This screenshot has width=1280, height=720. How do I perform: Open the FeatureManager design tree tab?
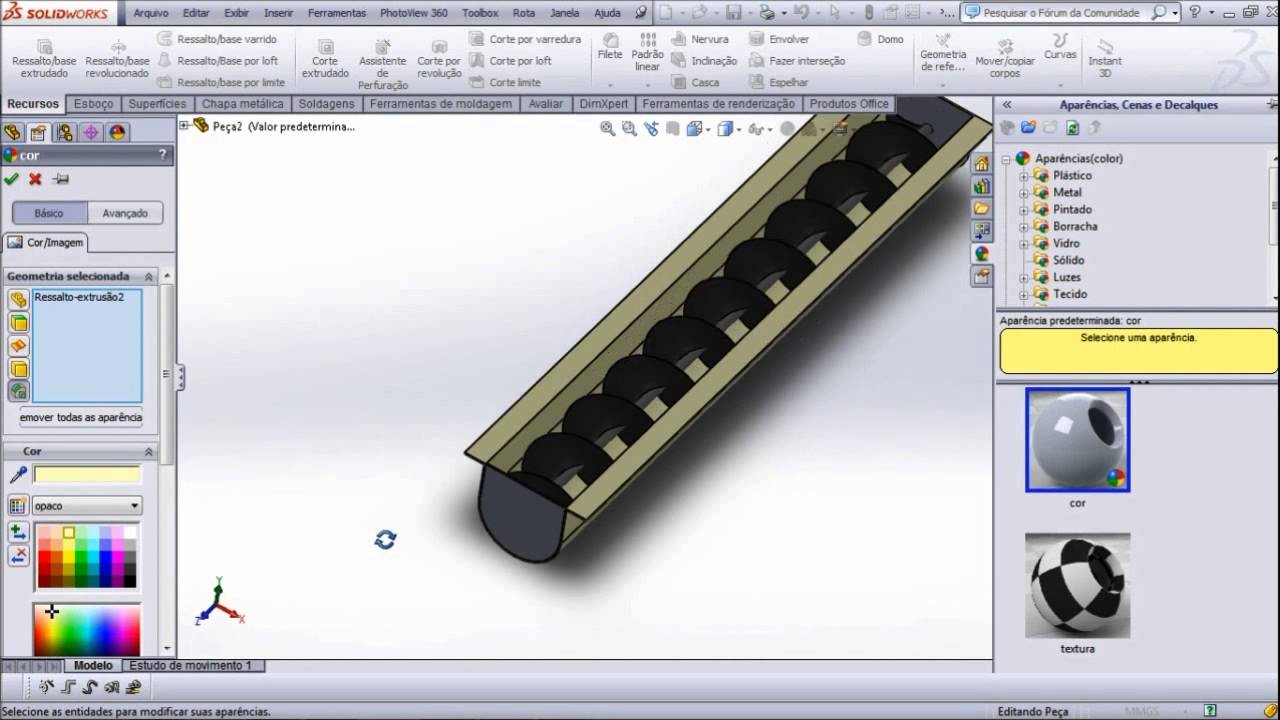tap(12, 132)
